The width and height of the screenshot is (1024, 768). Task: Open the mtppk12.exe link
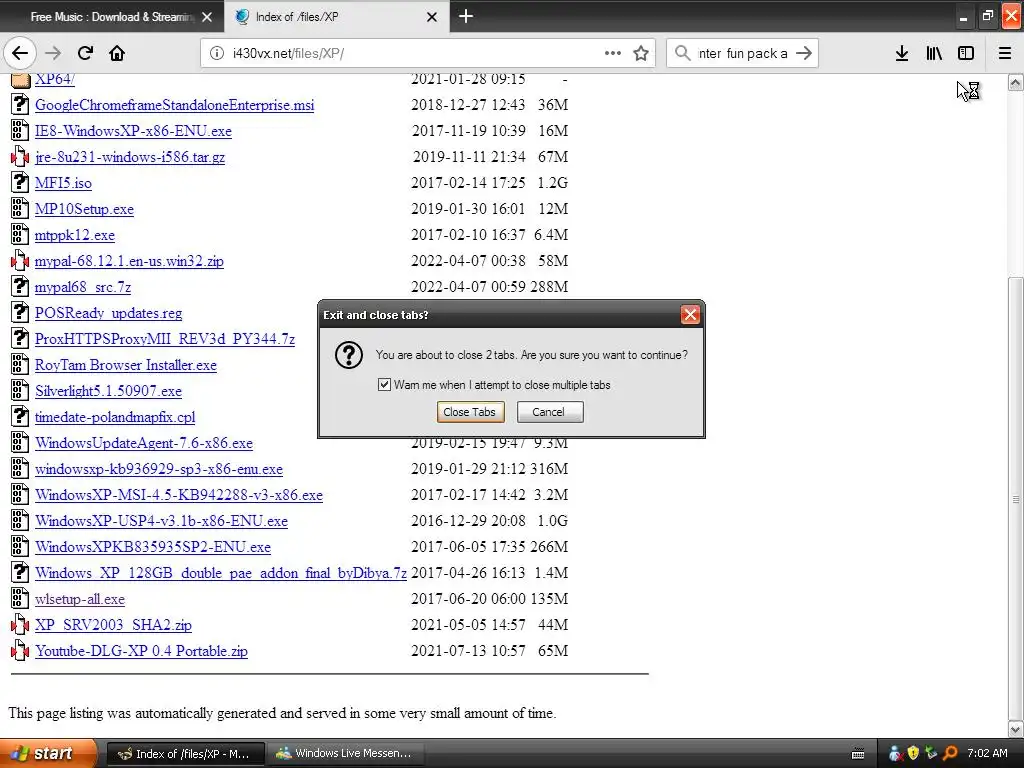click(x=75, y=235)
